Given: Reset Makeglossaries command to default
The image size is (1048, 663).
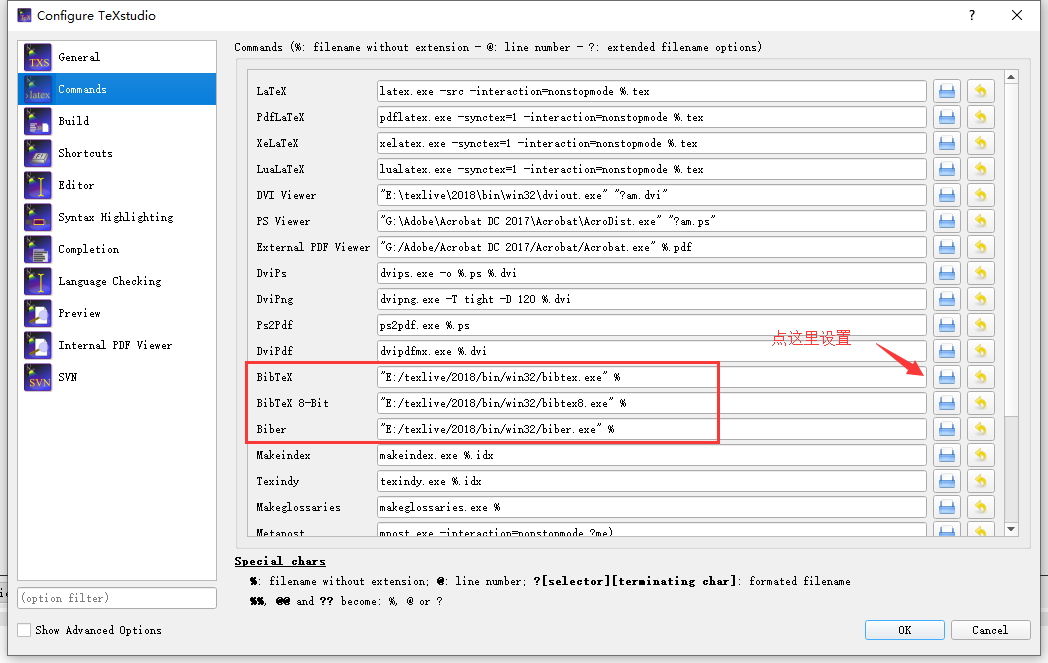Looking at the screenshot, I should [x=980, y=508].
